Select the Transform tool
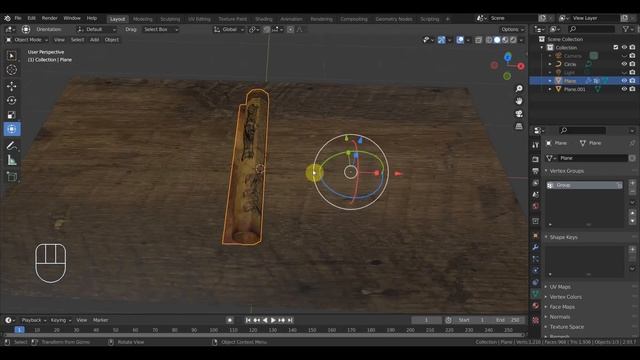This screenshot has width=640, height=360. [11, 129]
